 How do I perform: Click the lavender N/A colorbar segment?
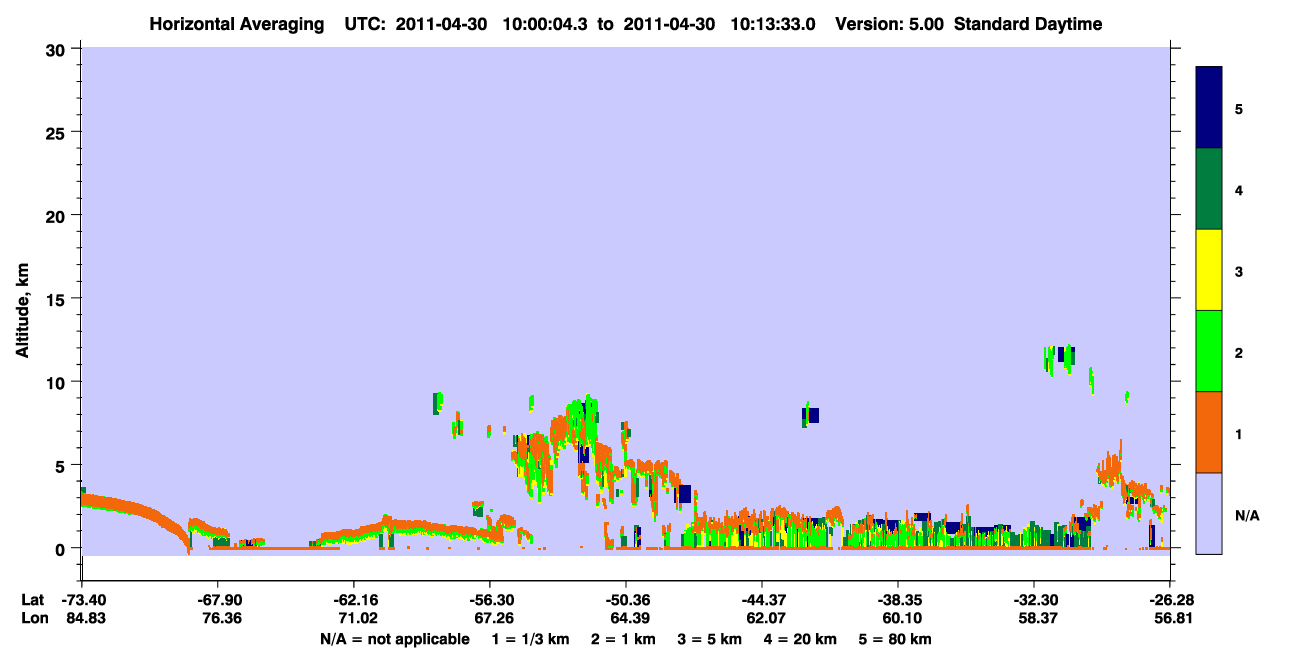pyautogui.click(x=1209, y=513)
